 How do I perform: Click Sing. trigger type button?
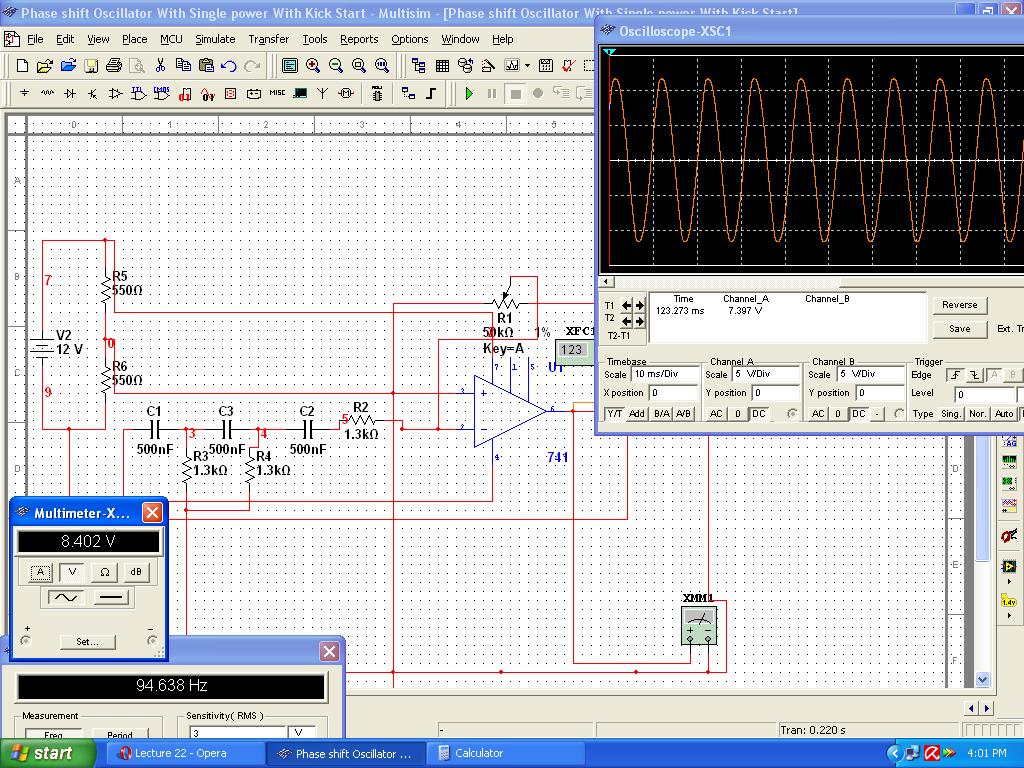pos(950,414)
